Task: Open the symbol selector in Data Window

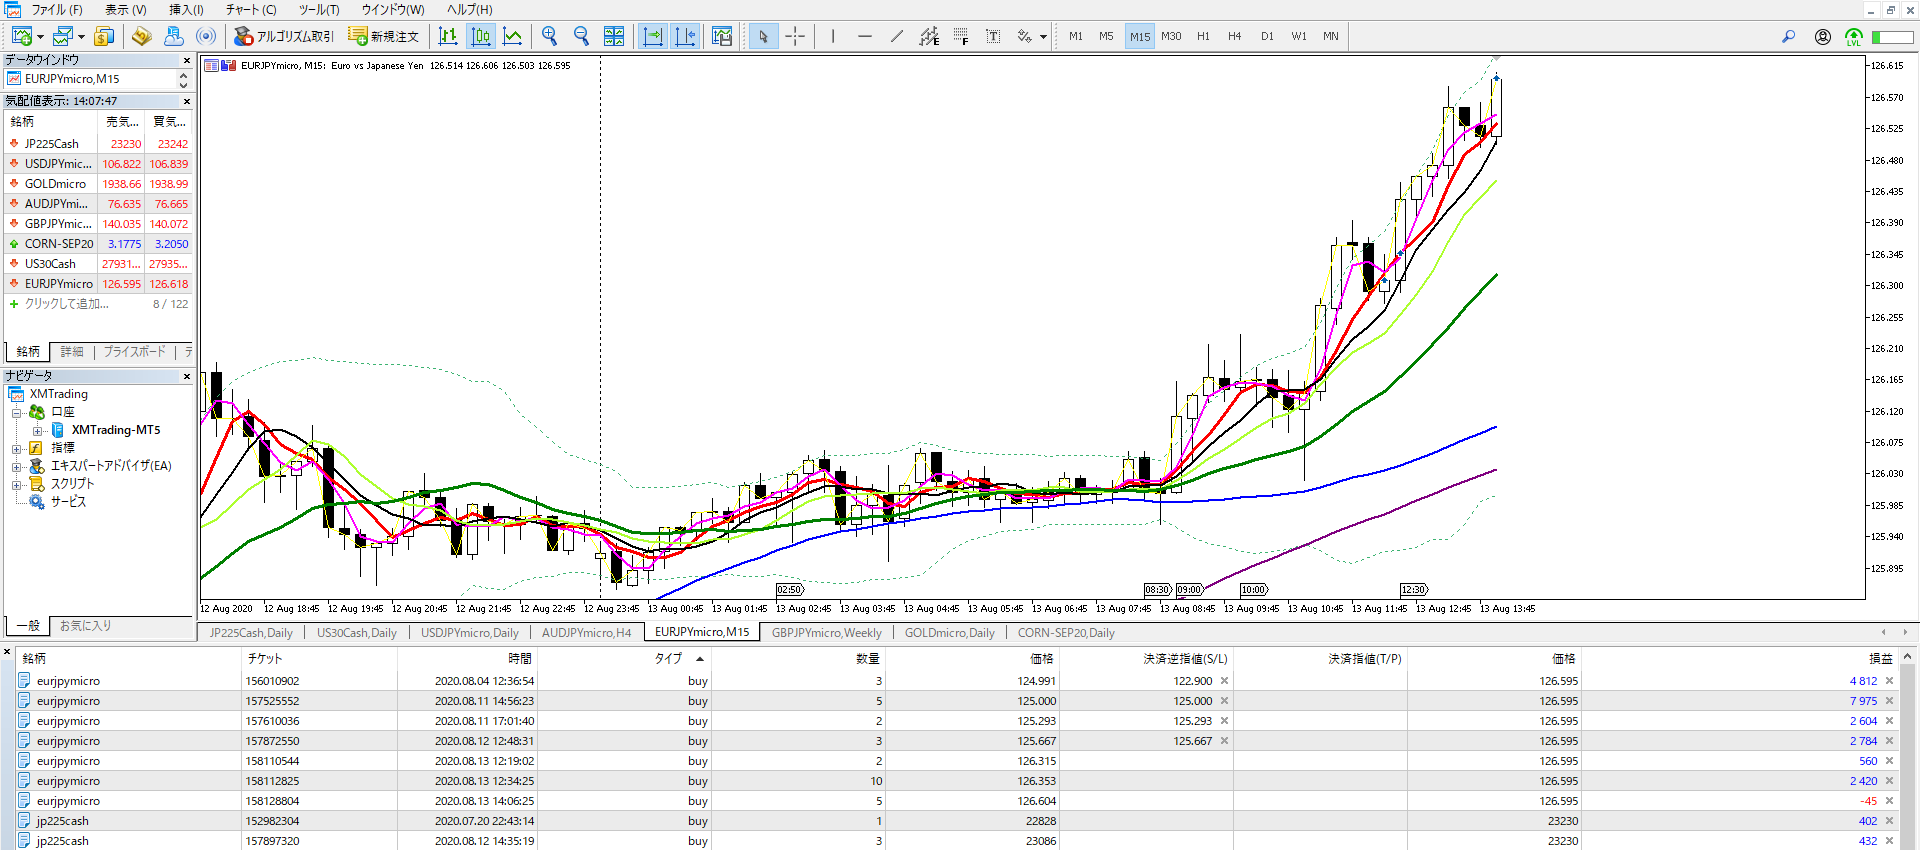Action: (97, 79)
